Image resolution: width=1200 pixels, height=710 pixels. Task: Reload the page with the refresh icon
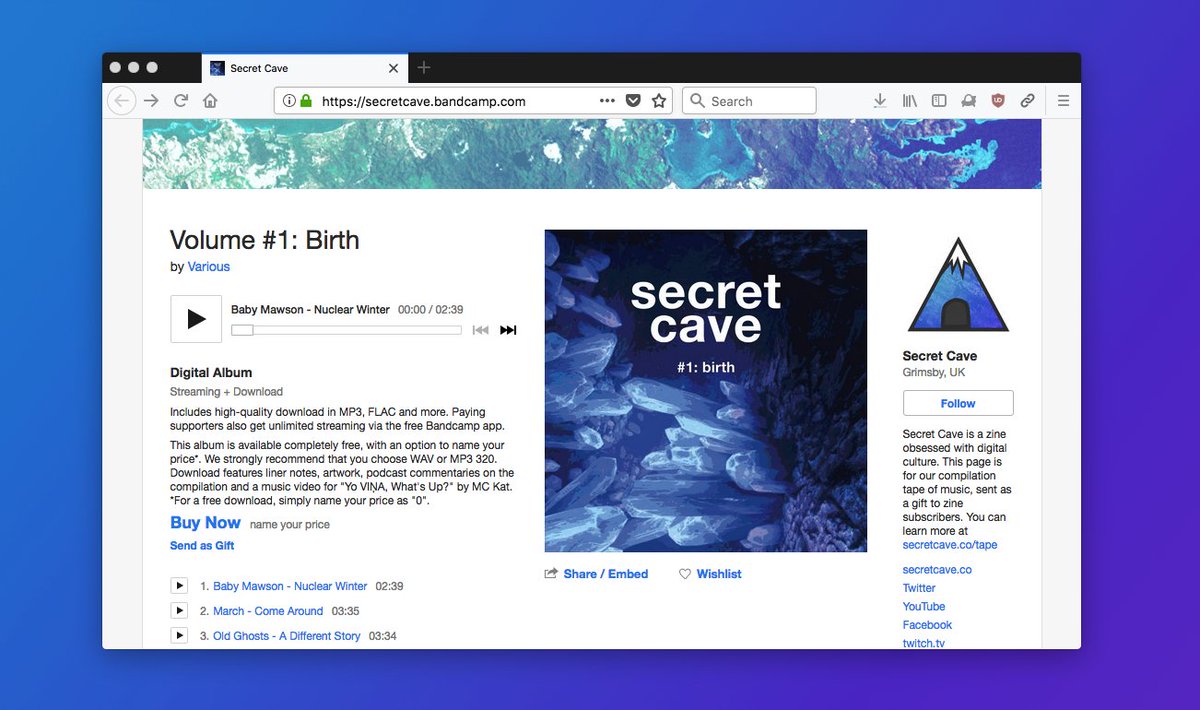181,101
